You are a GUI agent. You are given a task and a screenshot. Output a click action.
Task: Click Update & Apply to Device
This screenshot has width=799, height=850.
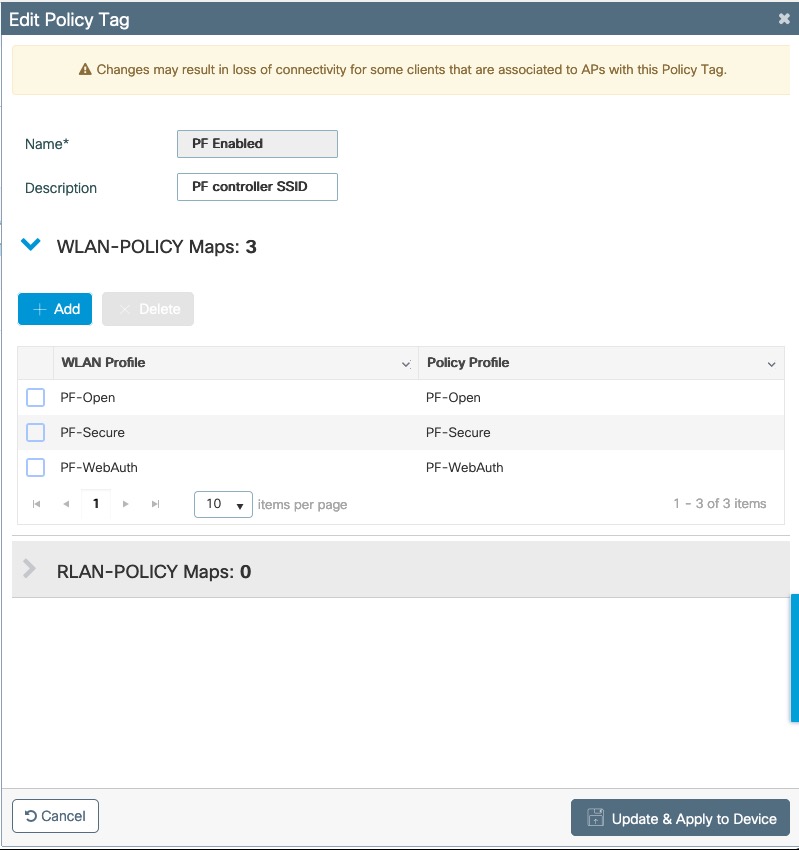coord(680,818)
